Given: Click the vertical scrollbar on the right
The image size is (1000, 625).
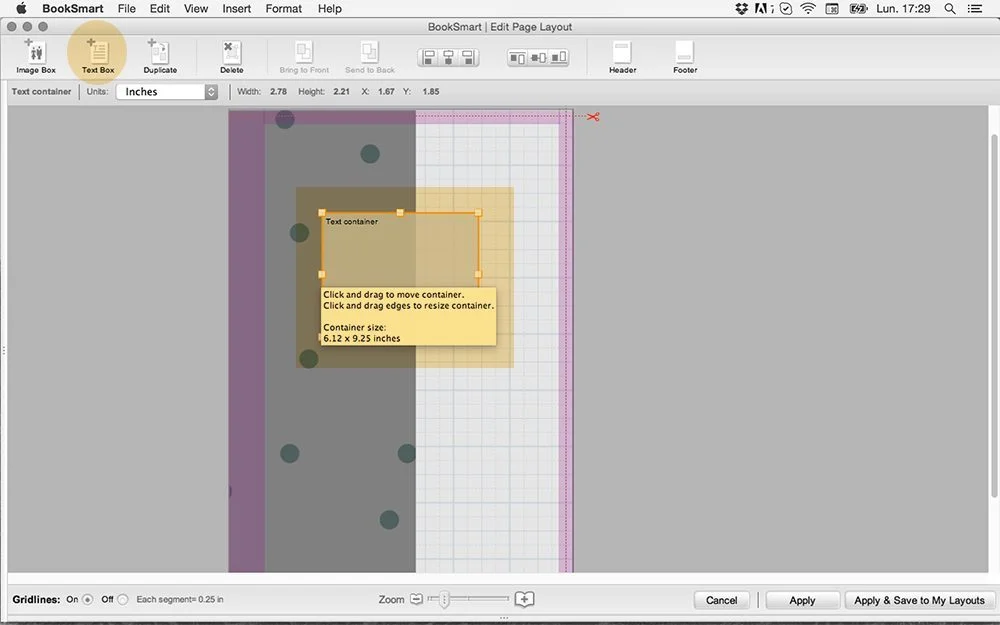Looking at the screenshot, I should click(x=994, y=316).
